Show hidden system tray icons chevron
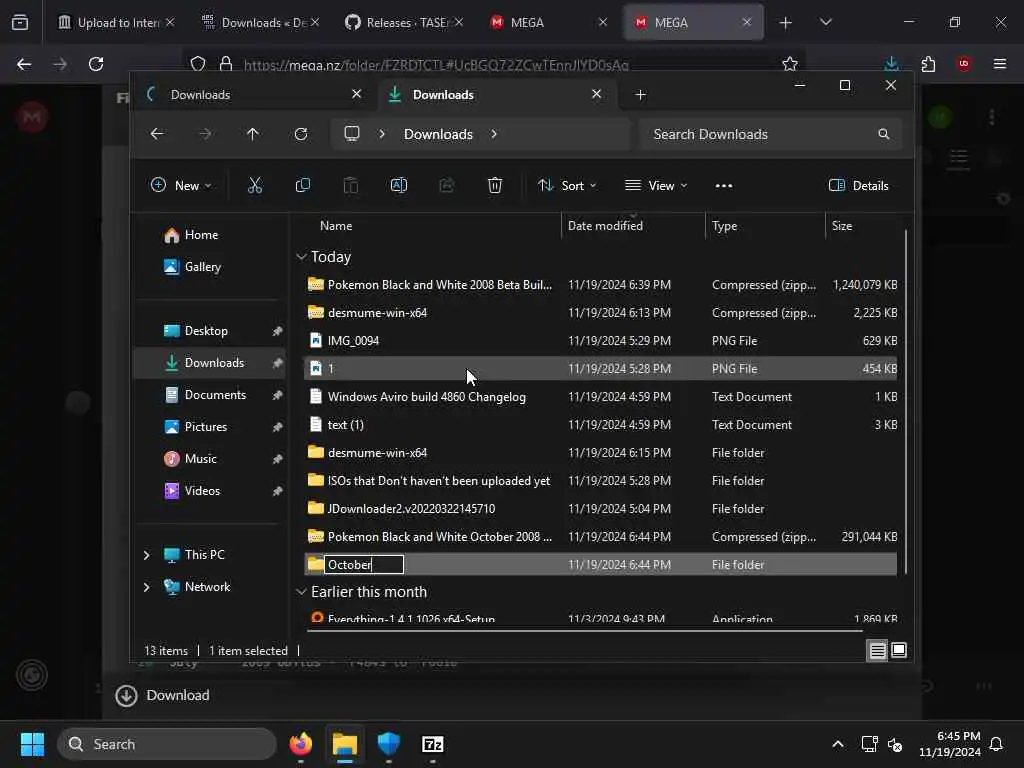Screen dimensions: 1024x768 [x=837, y=744]
